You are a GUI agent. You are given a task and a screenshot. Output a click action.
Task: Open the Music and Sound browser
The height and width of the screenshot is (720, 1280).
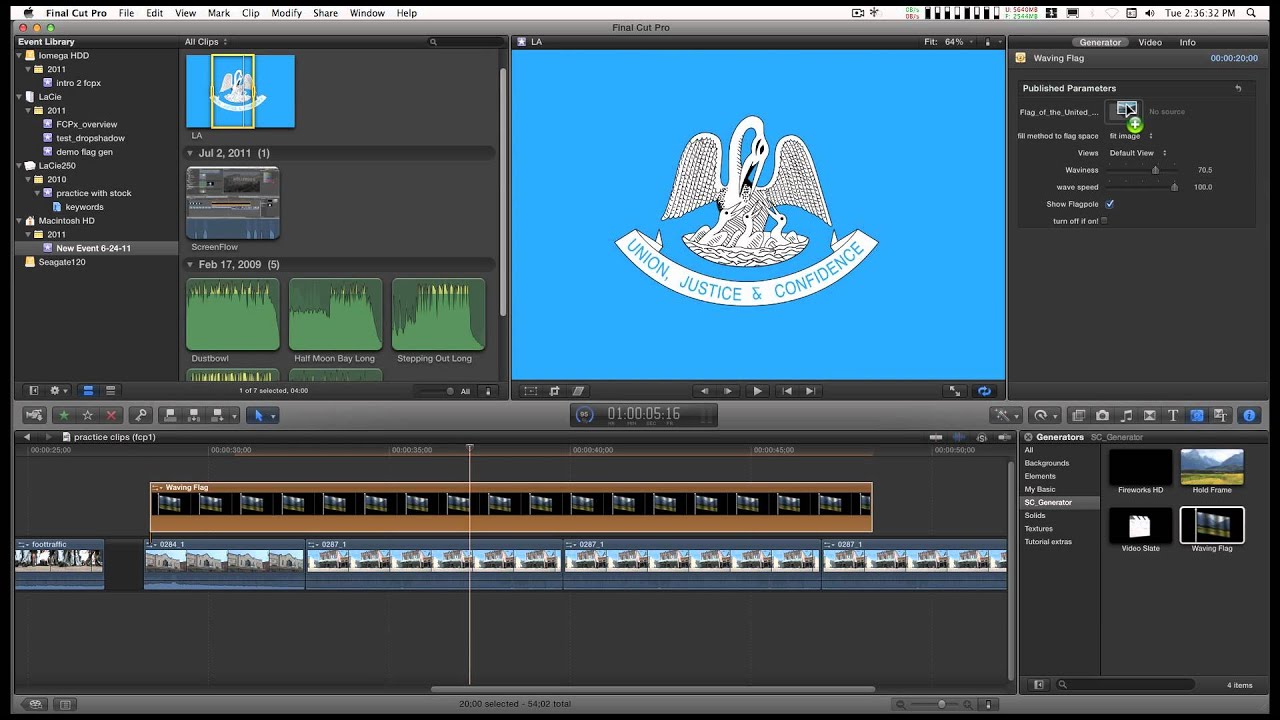click(1126, 415)
